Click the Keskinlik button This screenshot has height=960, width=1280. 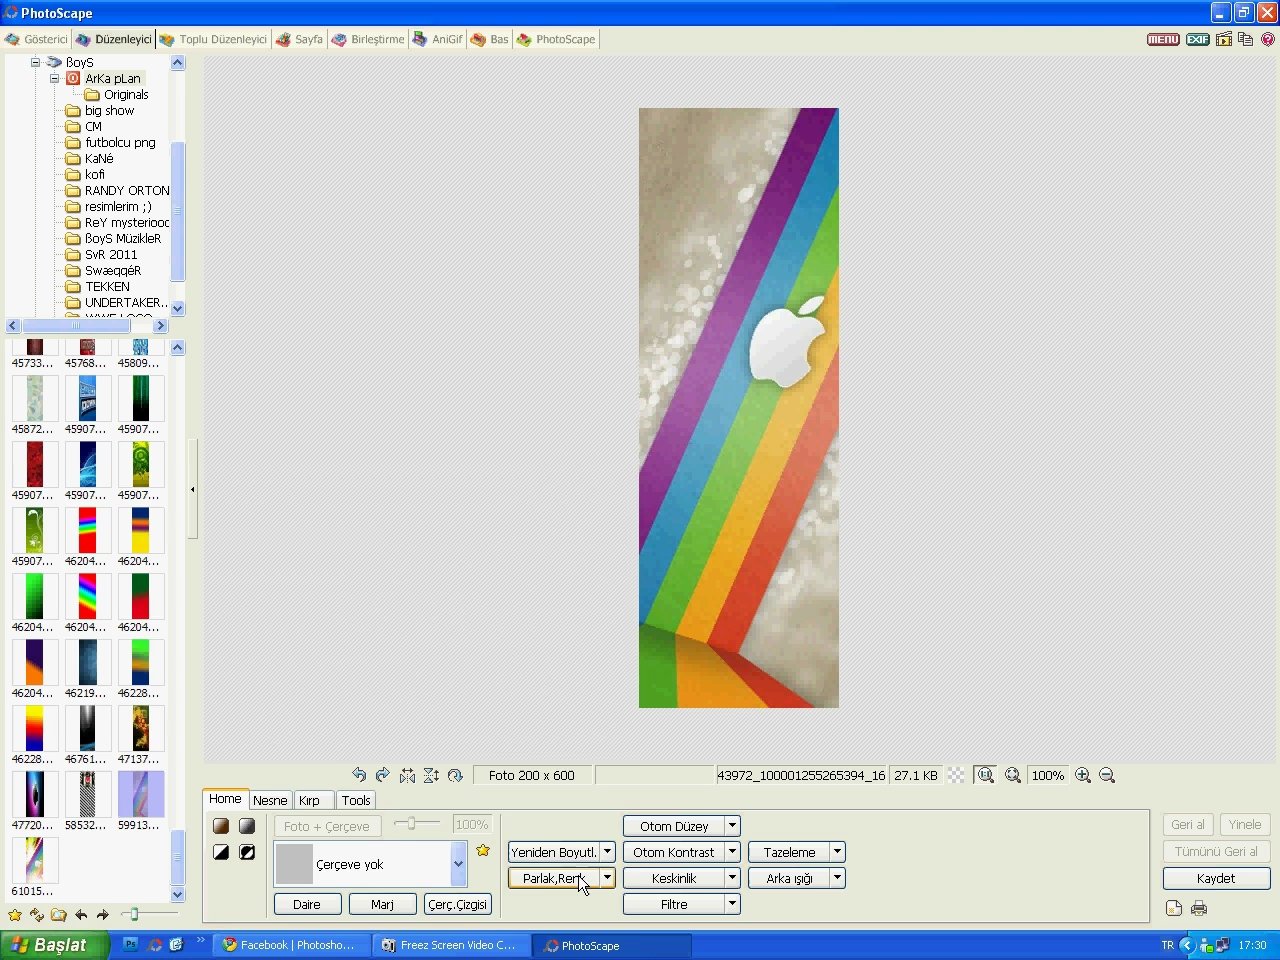pos(674,878)
